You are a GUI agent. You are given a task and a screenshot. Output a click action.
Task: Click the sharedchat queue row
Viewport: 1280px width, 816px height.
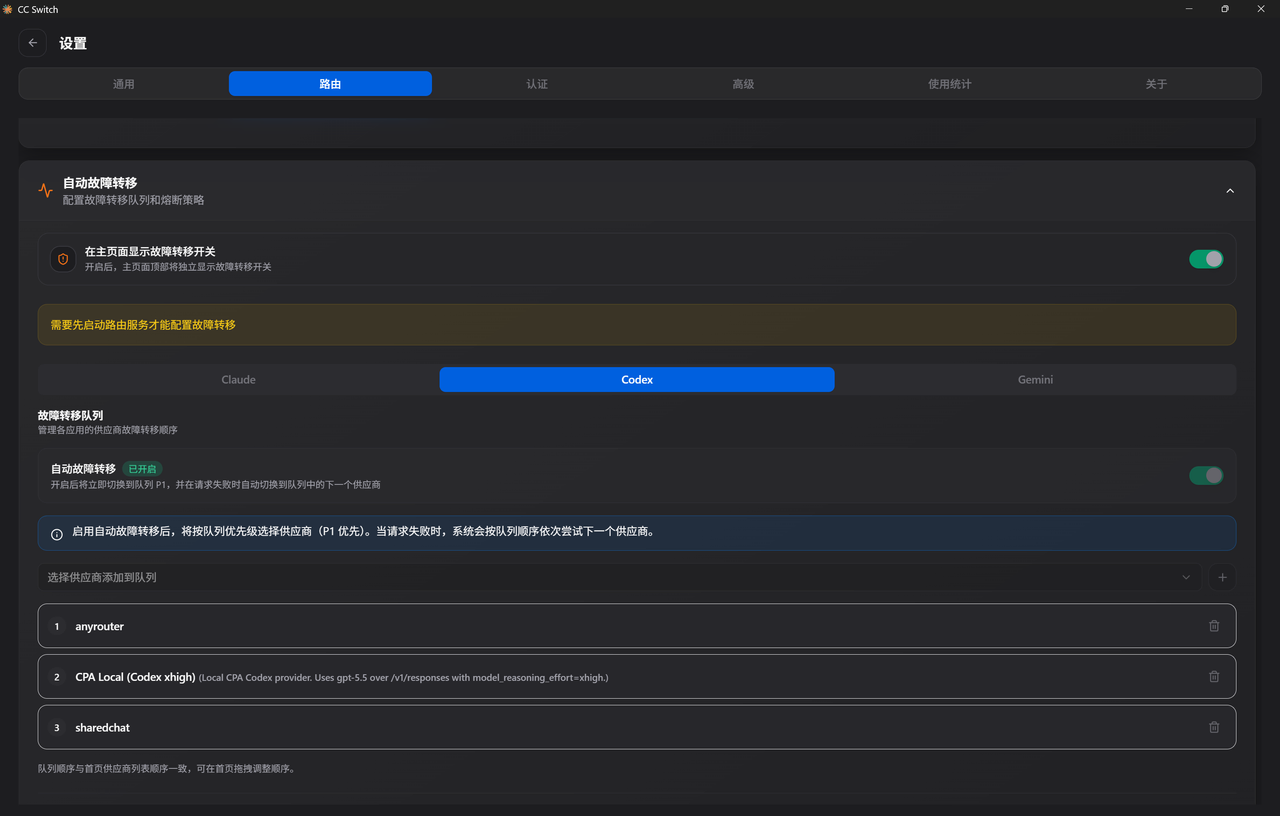pos(637,727)
